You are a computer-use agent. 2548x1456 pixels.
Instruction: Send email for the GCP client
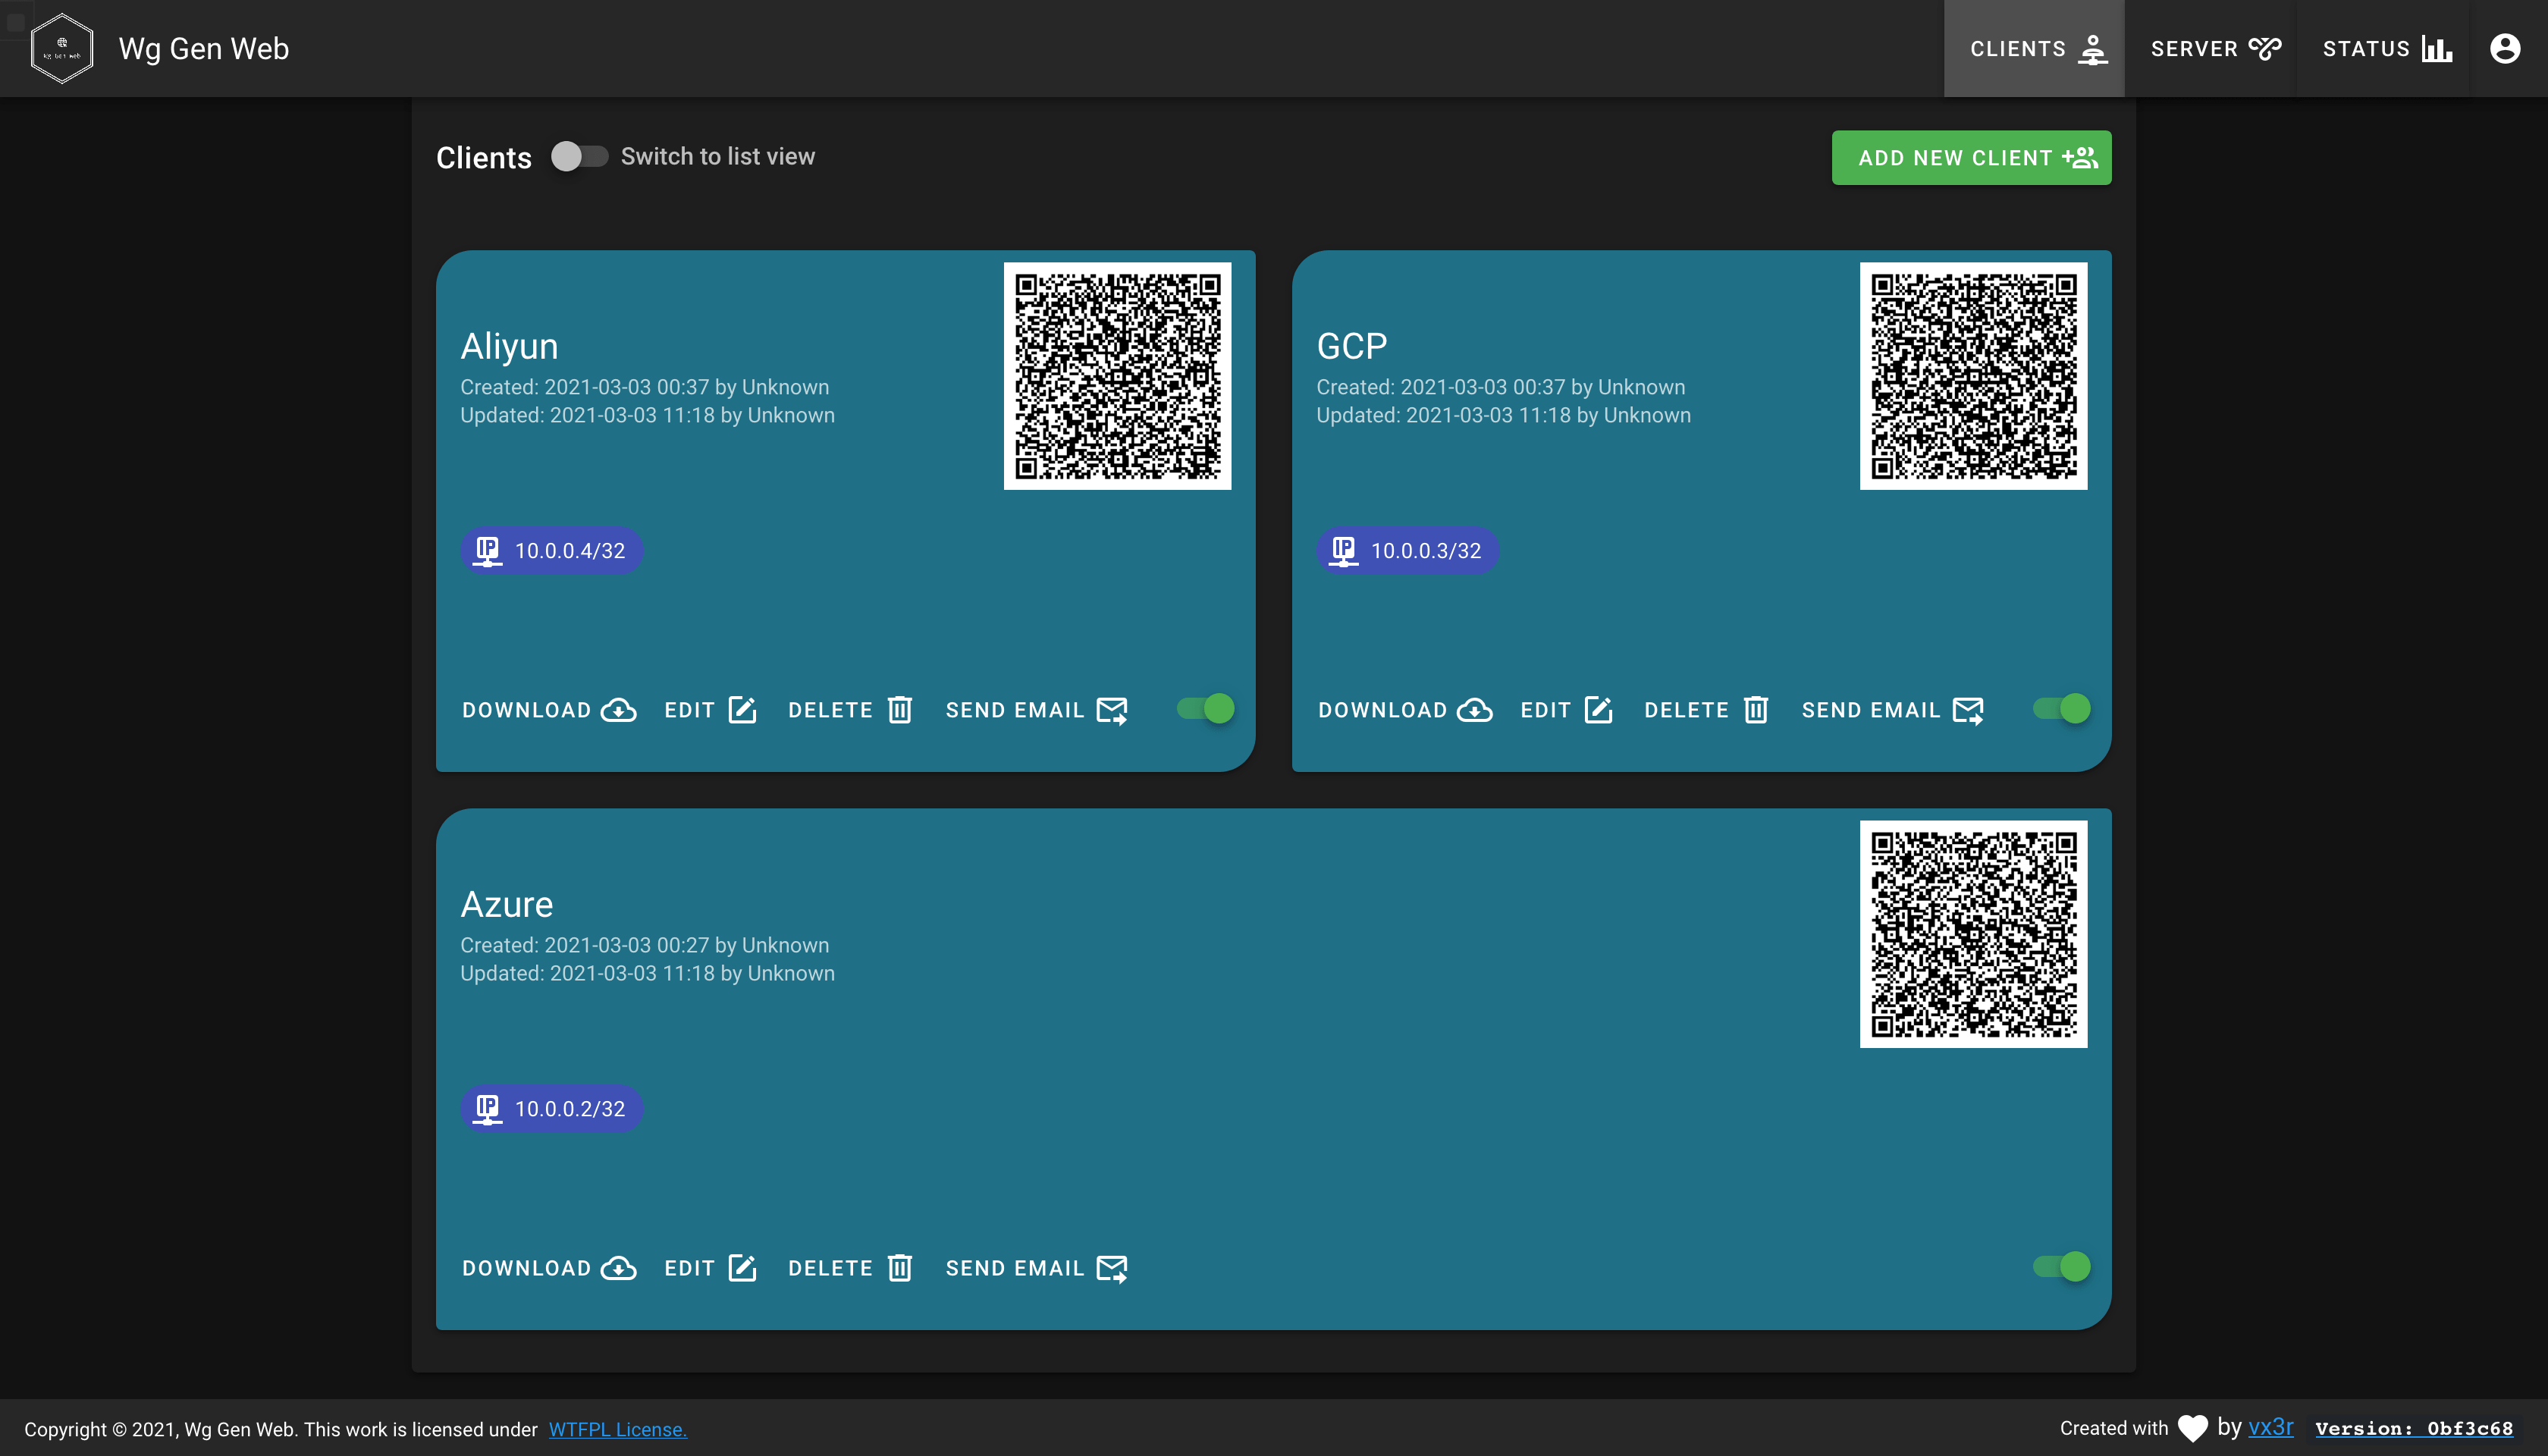(x=1891, y=710)
